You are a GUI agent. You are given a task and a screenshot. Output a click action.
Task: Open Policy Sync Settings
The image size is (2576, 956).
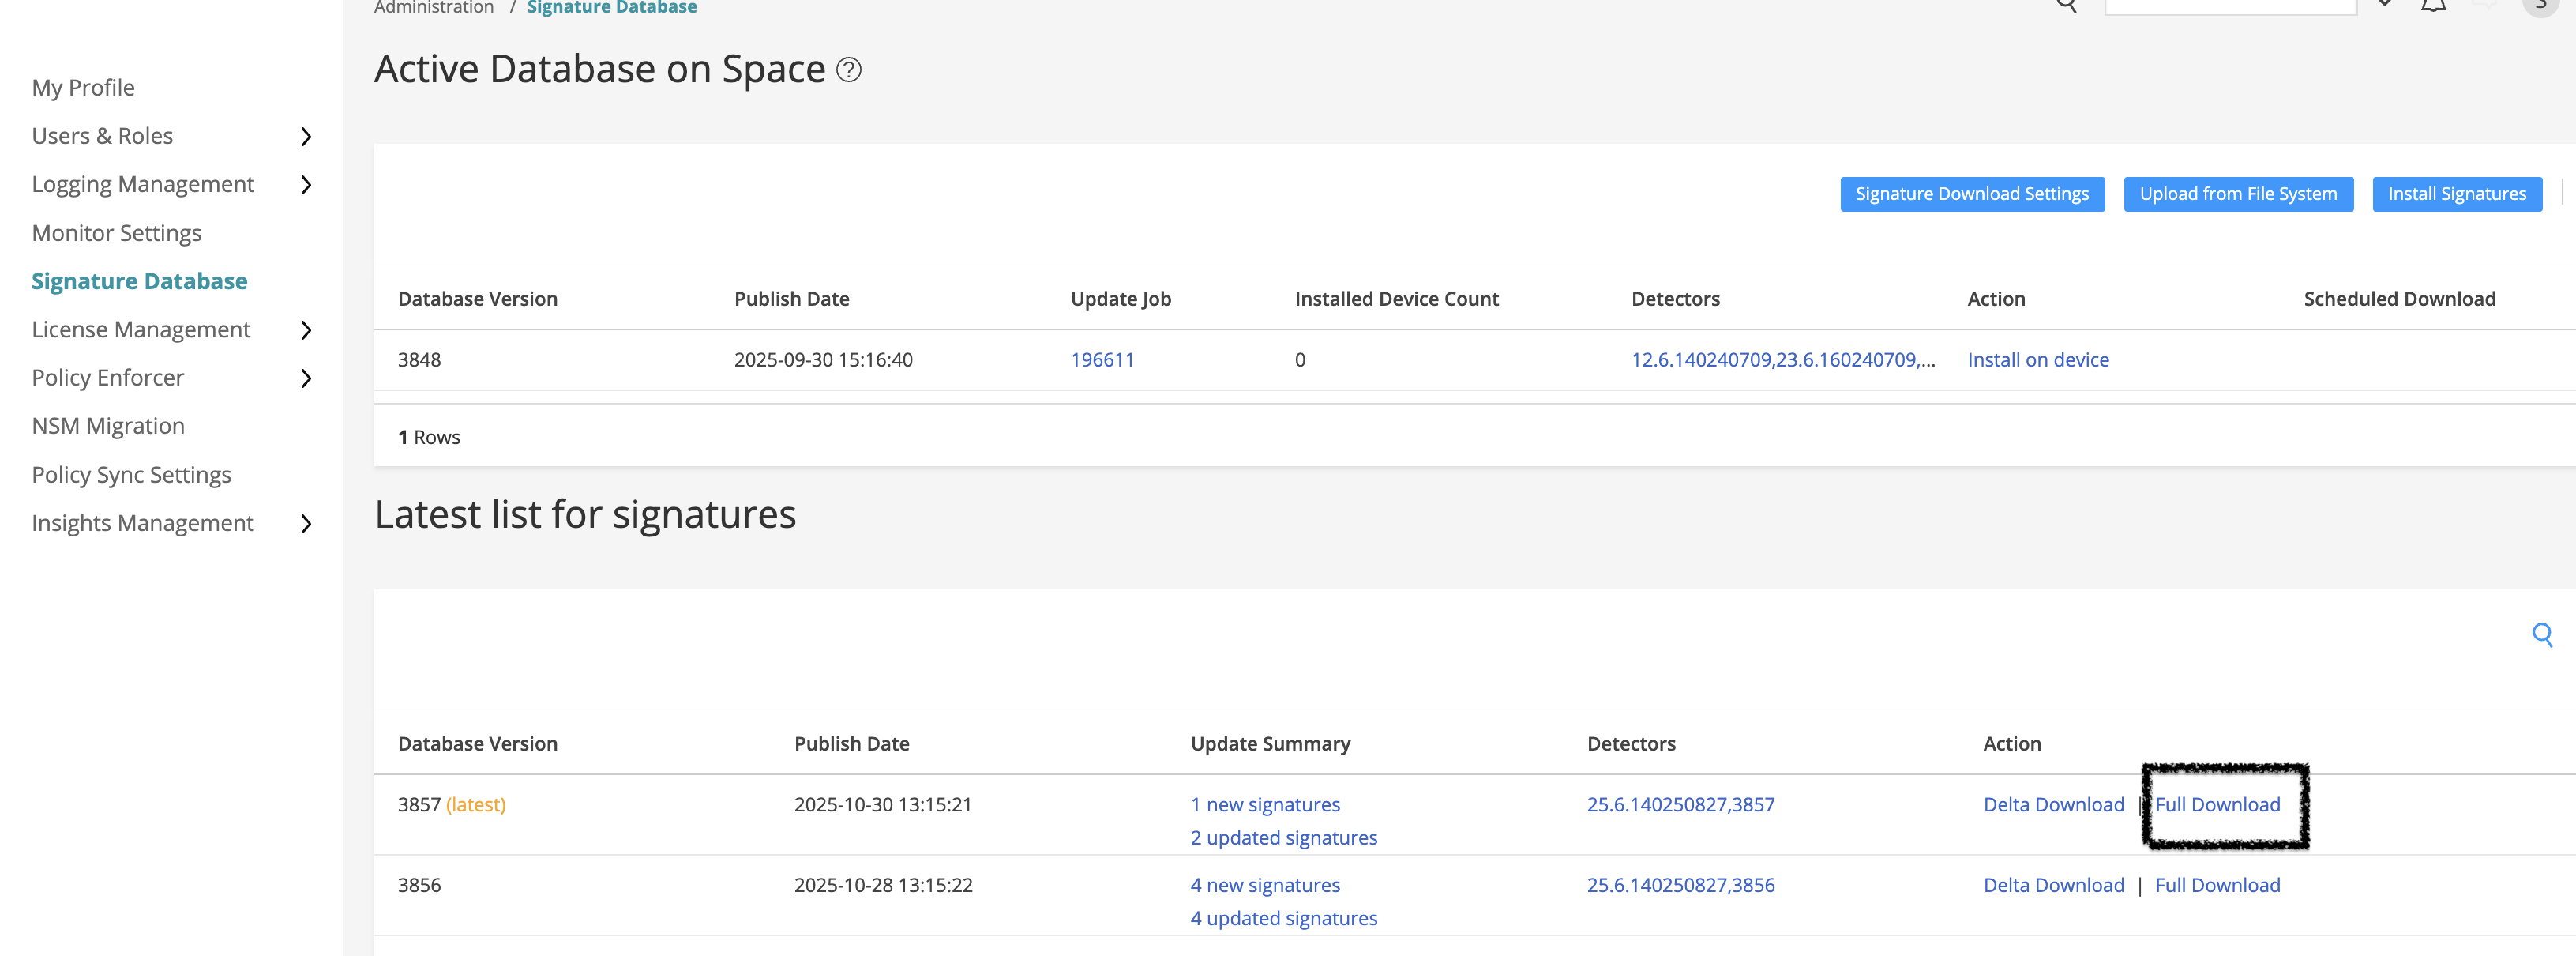point(131,475)
